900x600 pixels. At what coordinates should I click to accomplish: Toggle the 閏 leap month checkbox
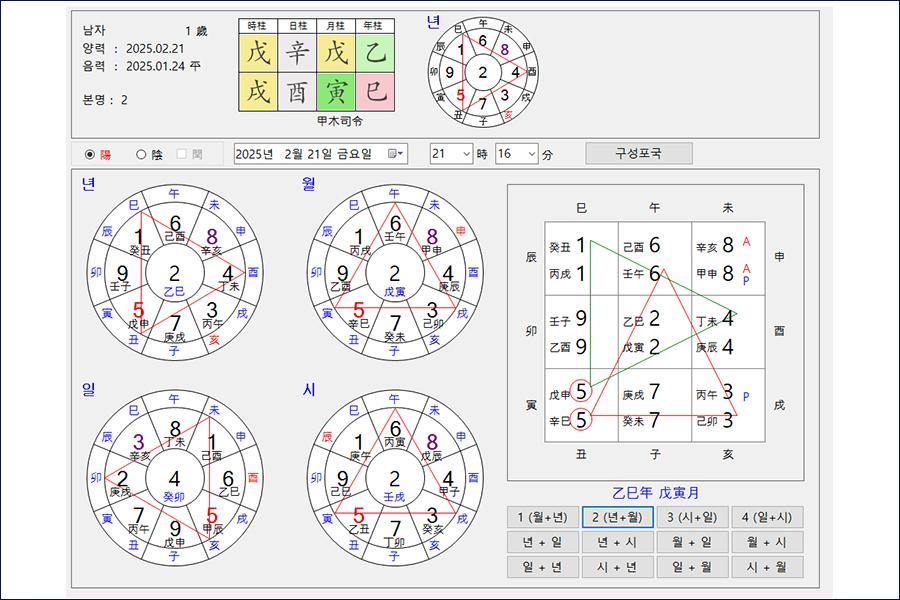182,154
